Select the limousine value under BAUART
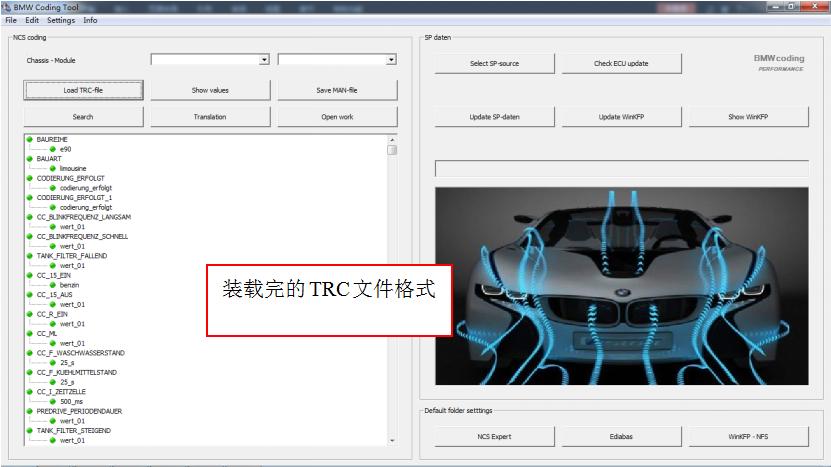This screenshot has height=467, width=831. (x=73, y=169)
